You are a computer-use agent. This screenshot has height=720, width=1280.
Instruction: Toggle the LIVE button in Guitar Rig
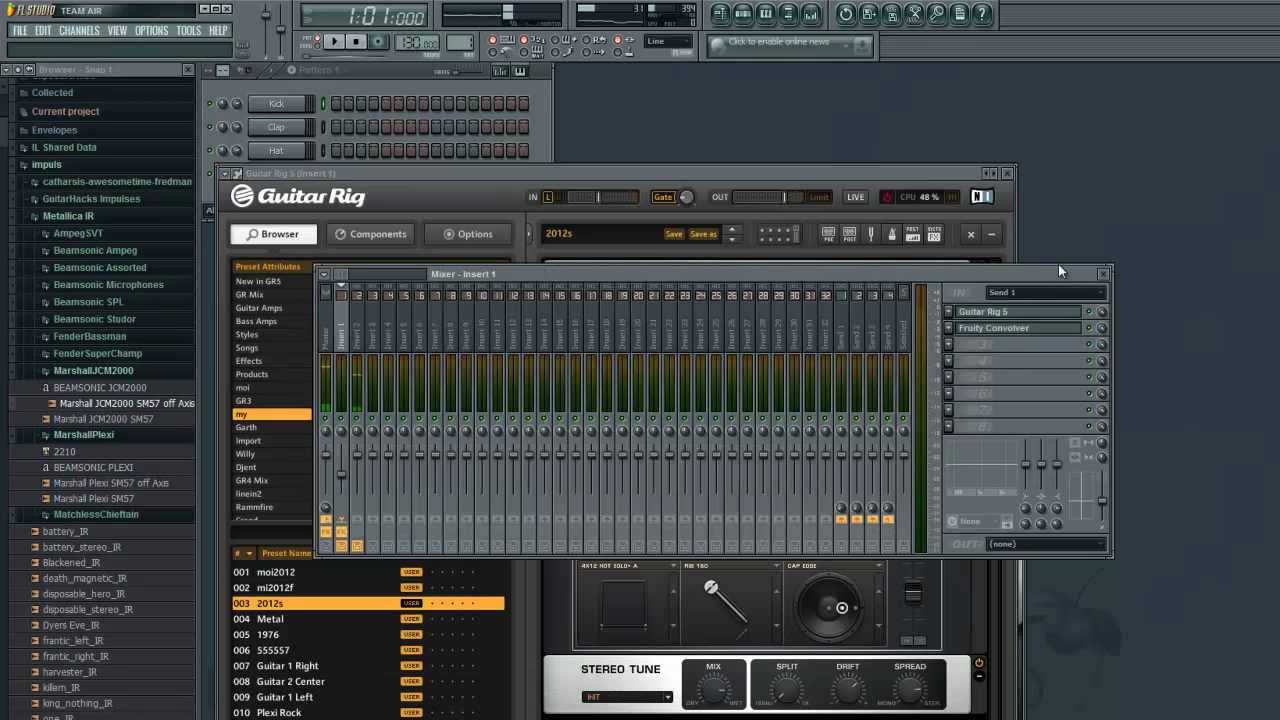pyautogui.click(x=856, y=197)
